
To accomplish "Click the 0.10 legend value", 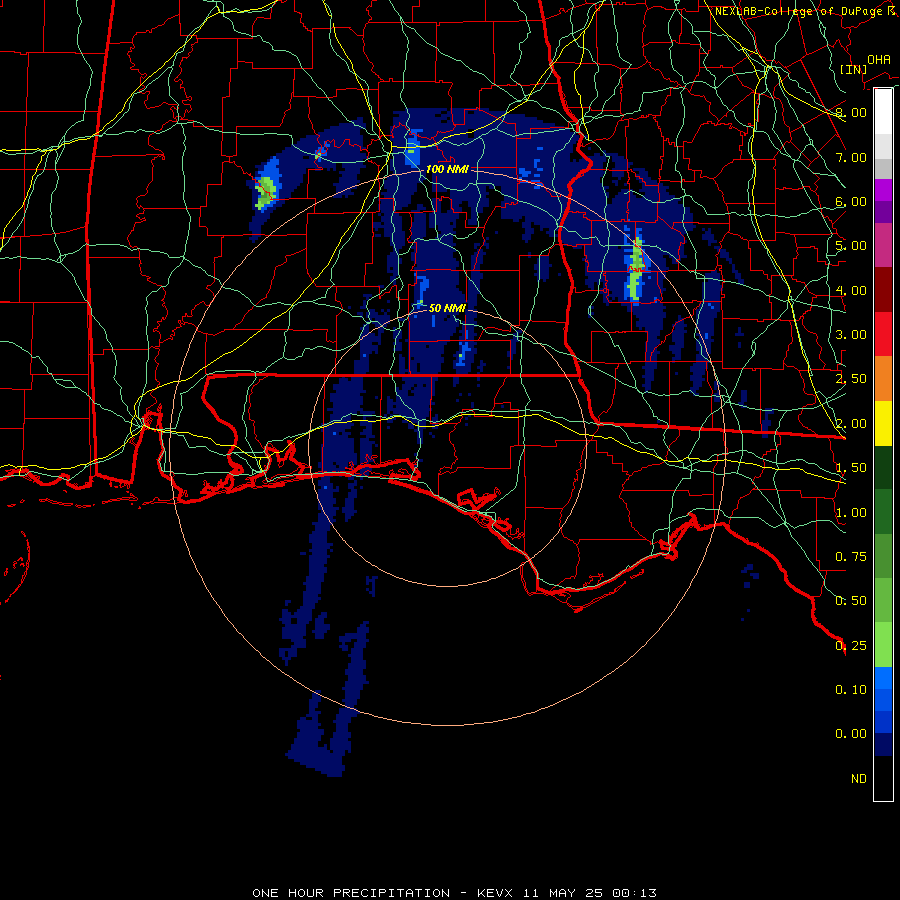I will tap(851, 690).
